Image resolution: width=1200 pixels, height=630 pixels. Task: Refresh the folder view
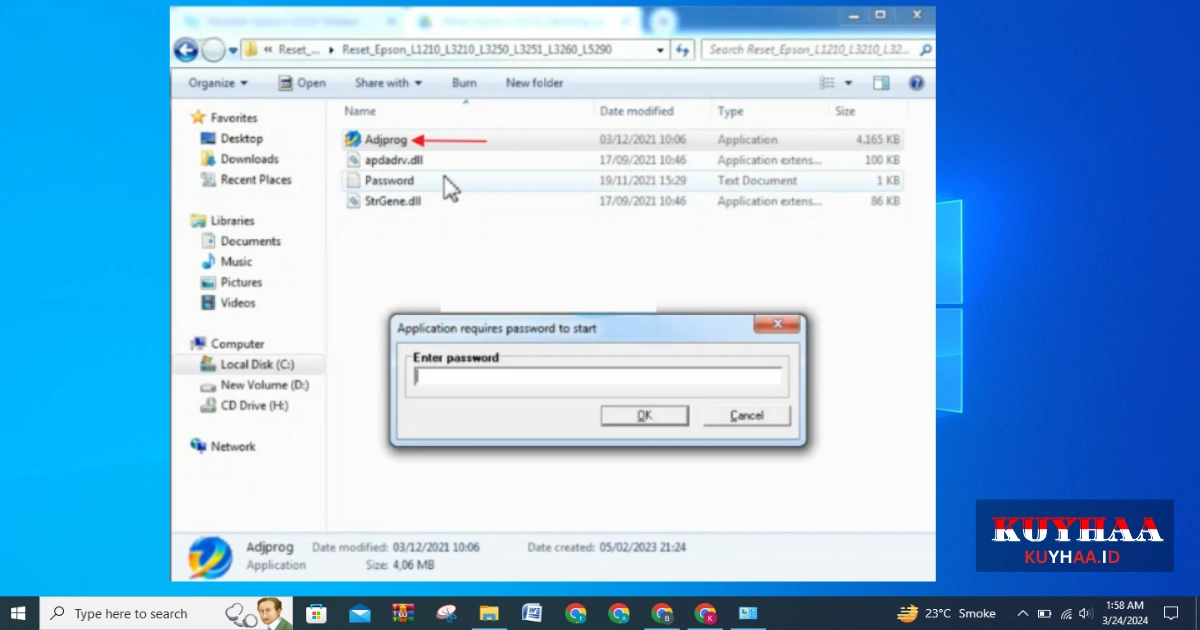[x=683, y=49]
